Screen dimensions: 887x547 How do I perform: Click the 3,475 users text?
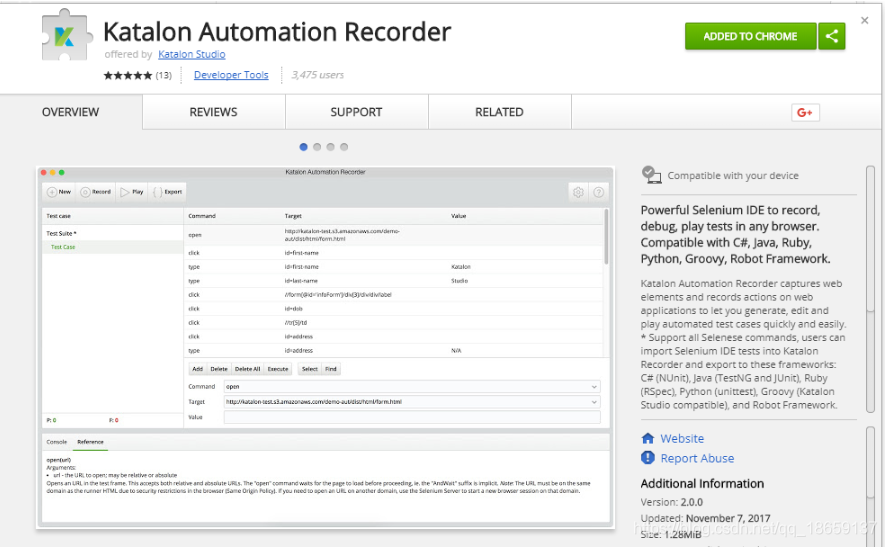[317, 75]
